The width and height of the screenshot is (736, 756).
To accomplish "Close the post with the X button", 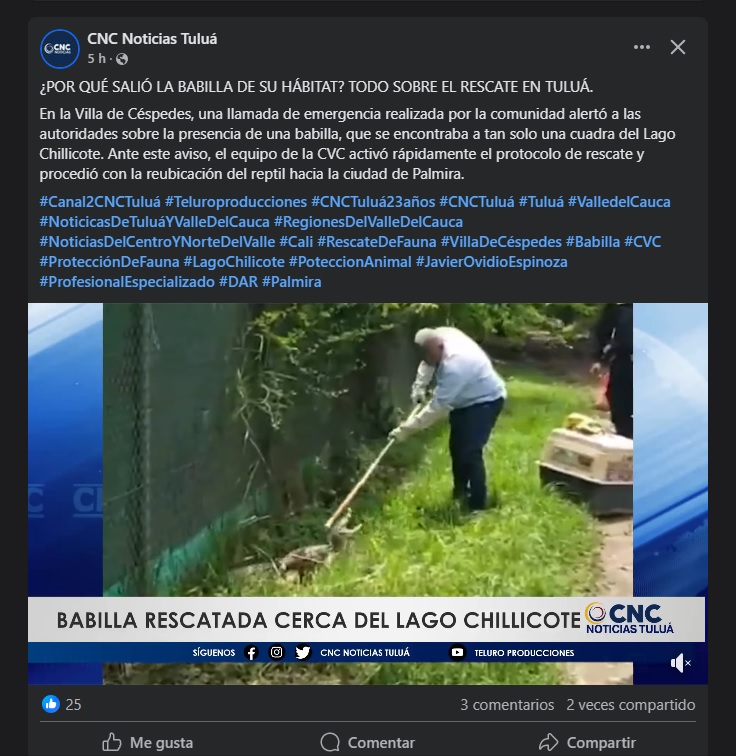I will coord(678,47).
